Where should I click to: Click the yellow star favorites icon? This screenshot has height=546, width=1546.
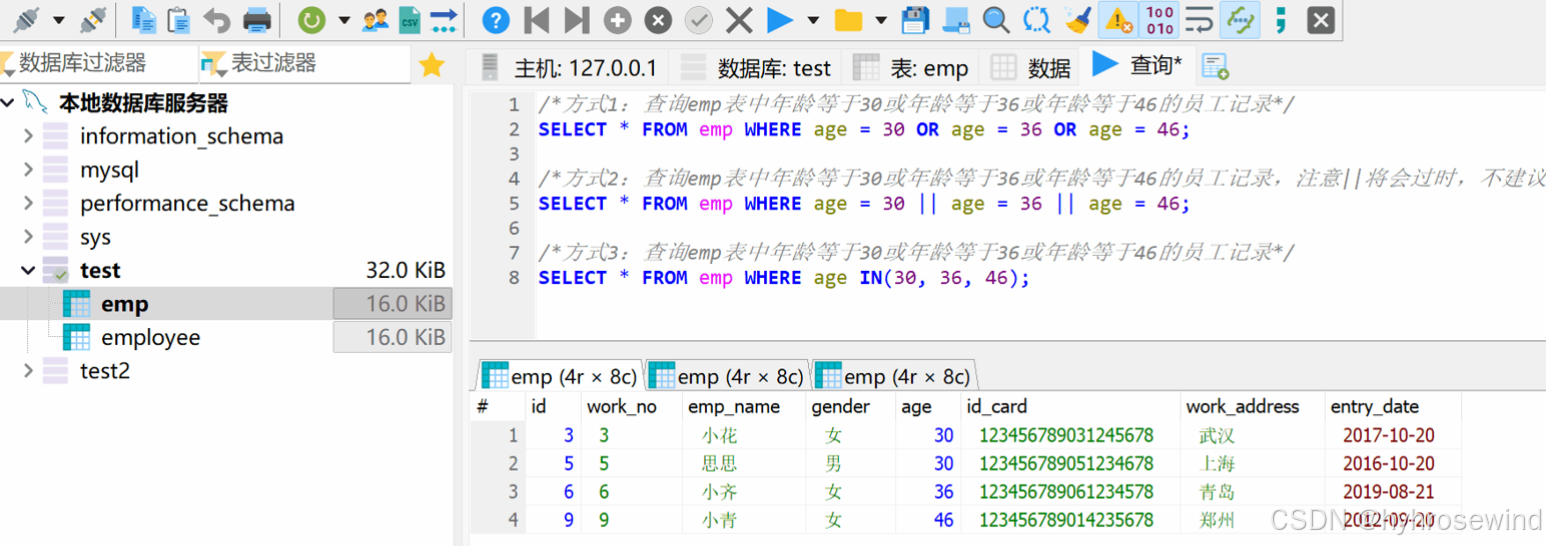432,65
